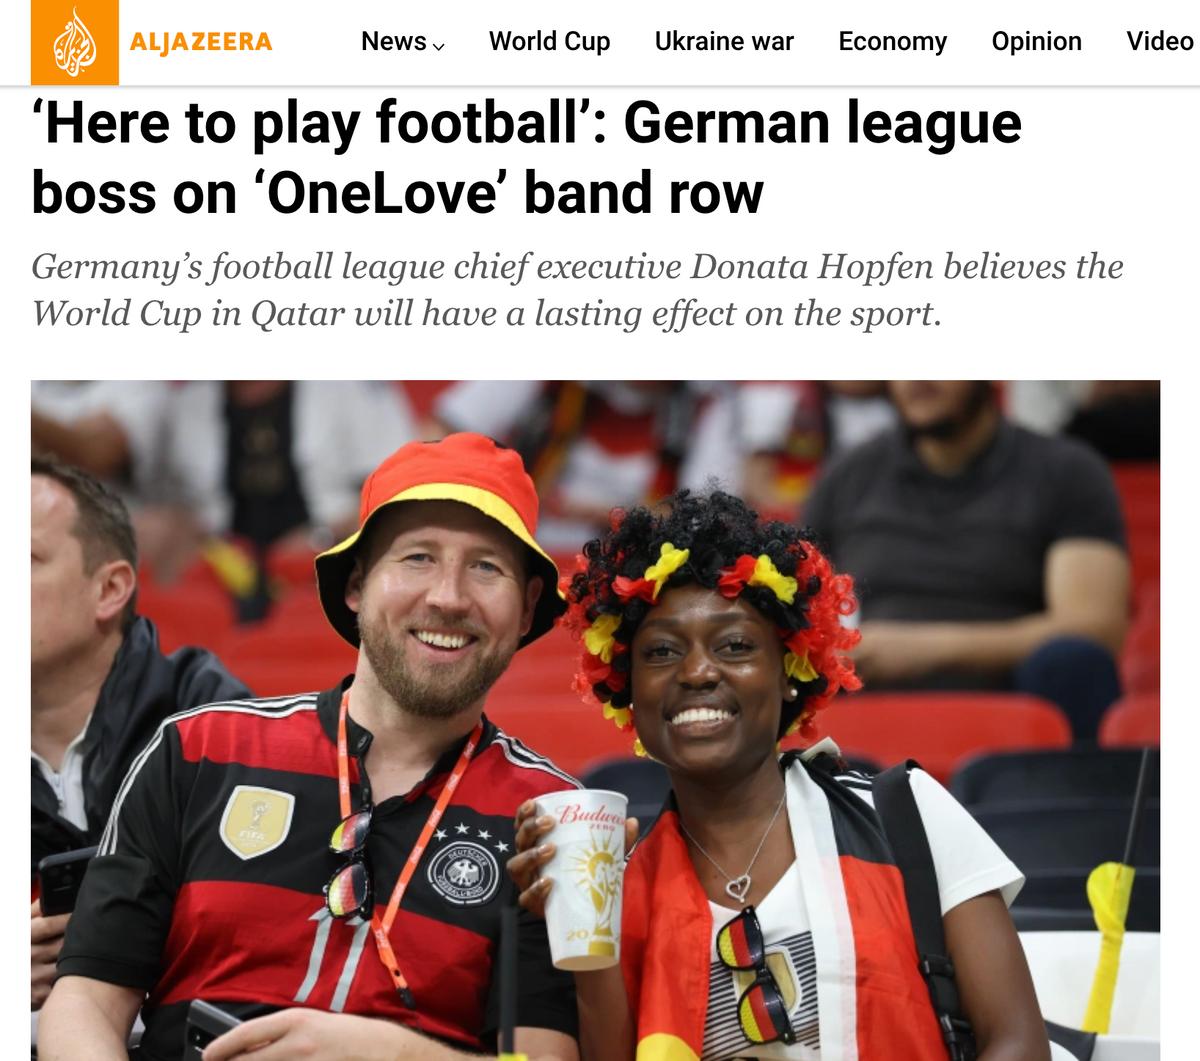Click the ALJAZEERA wordmark text
Image resolution: width=1200 pixels, height=1061 pixels.
click(x=201, y=41)
